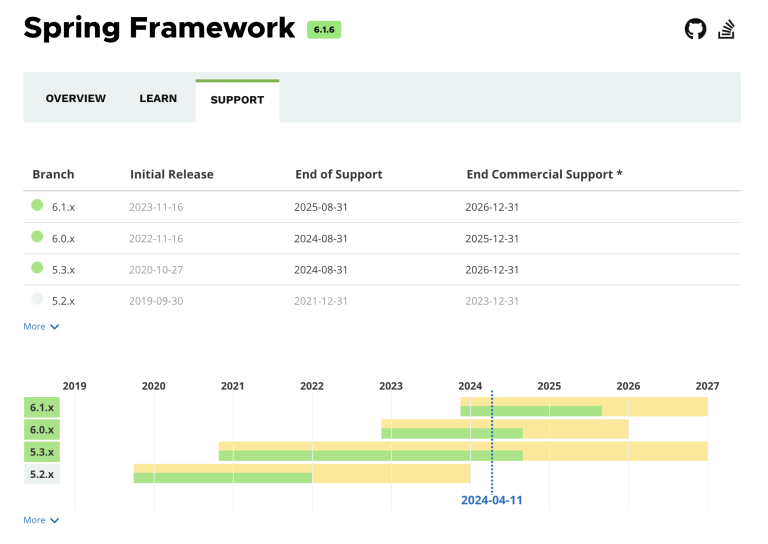Select the Support tab

(237, 100)
